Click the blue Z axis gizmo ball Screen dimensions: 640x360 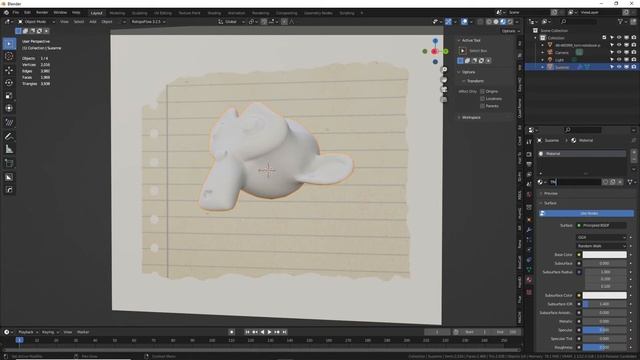click(x=436, y=41)
